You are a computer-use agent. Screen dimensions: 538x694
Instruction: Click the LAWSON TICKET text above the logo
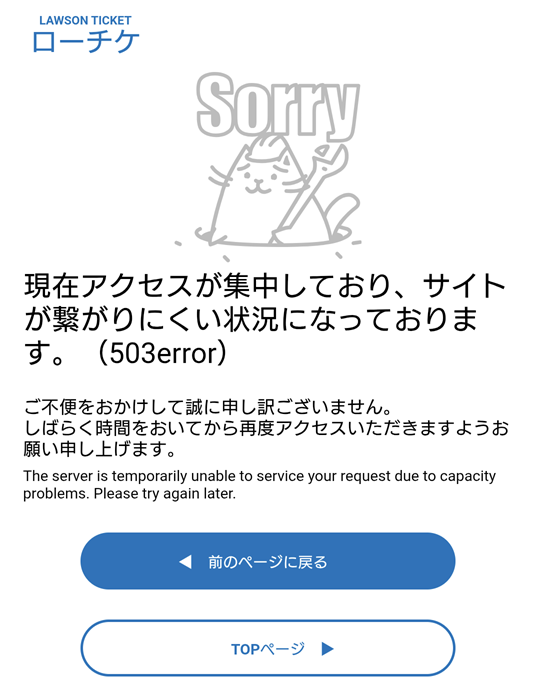[x=85, y=20]
